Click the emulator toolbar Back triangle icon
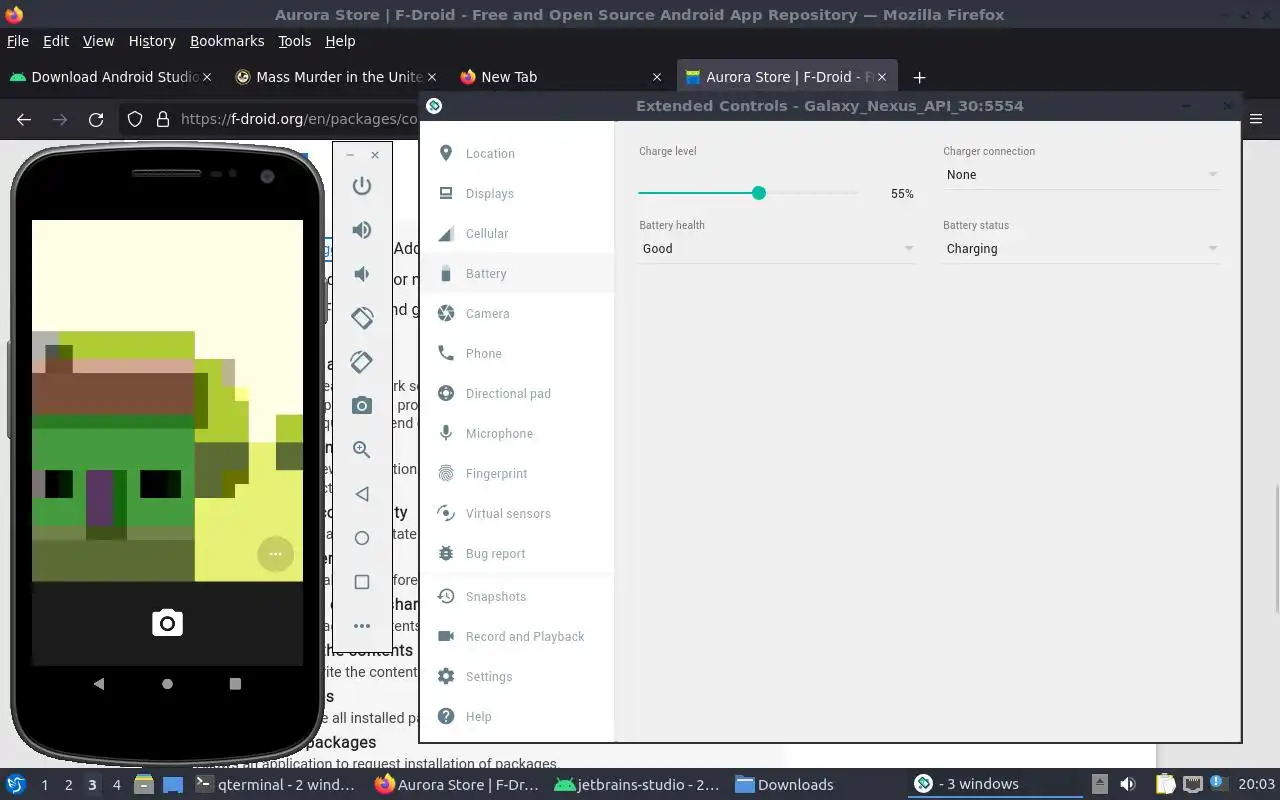 pyautogui.click(x=362, y=494)
